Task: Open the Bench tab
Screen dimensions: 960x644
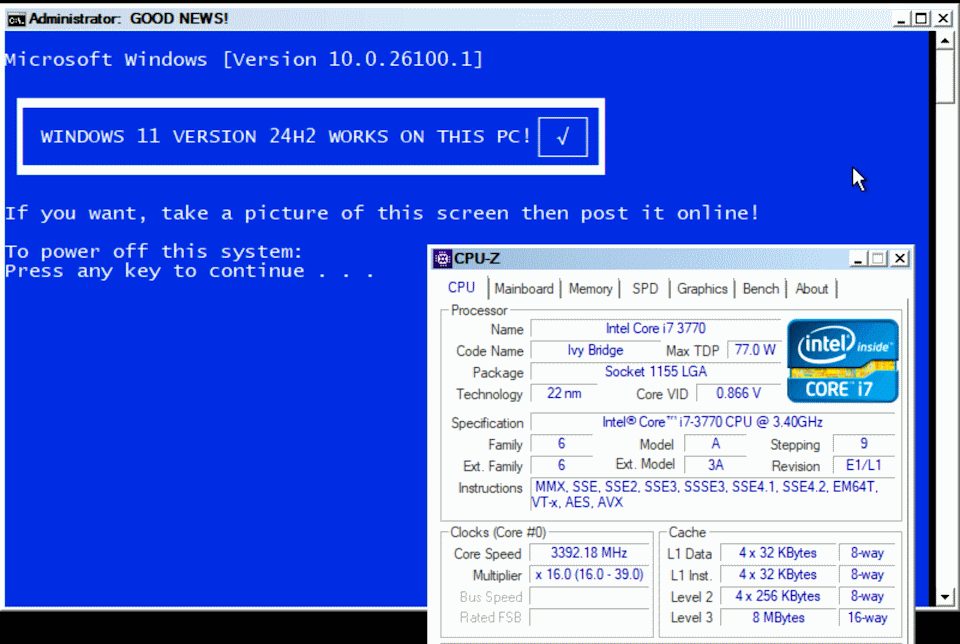Action: [x=761, y=289]
